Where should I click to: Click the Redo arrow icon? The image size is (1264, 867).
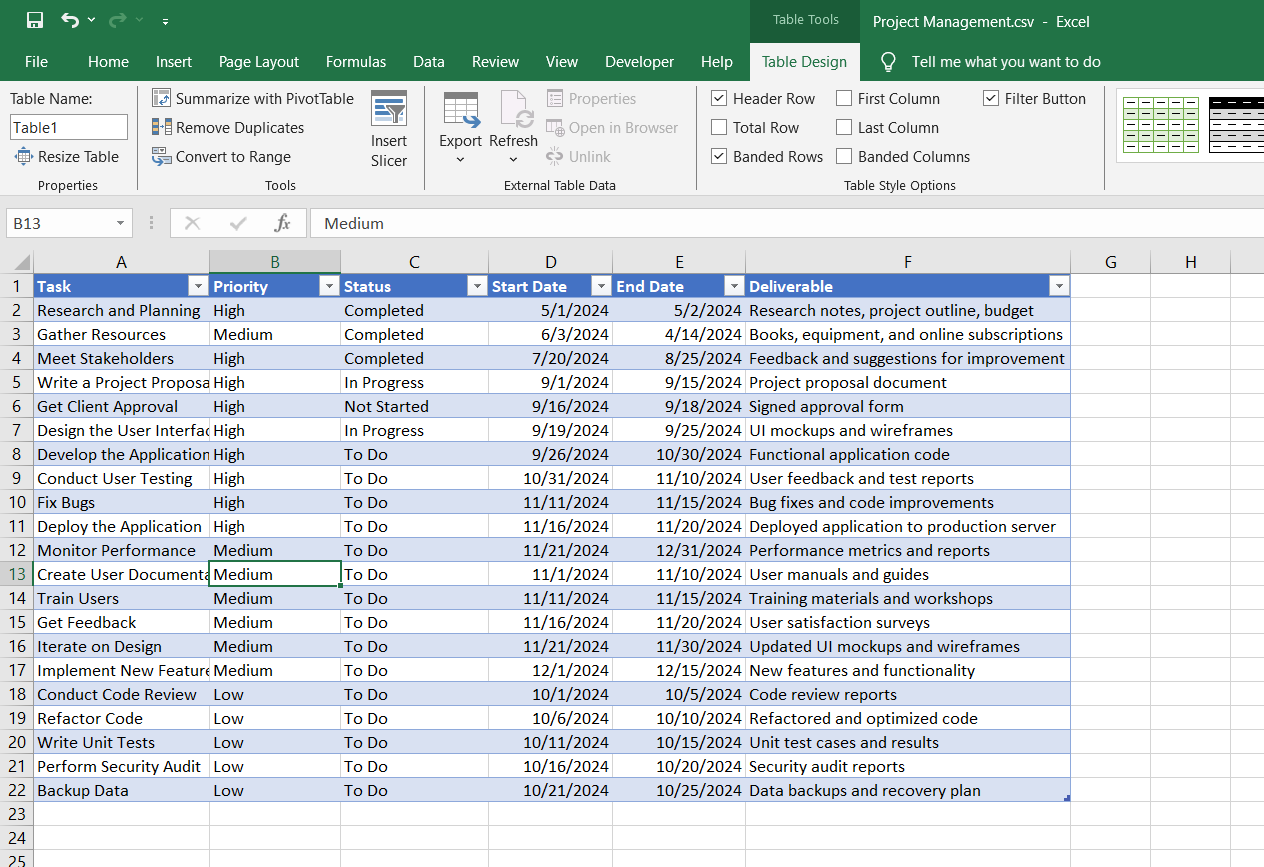click(117, 20)
